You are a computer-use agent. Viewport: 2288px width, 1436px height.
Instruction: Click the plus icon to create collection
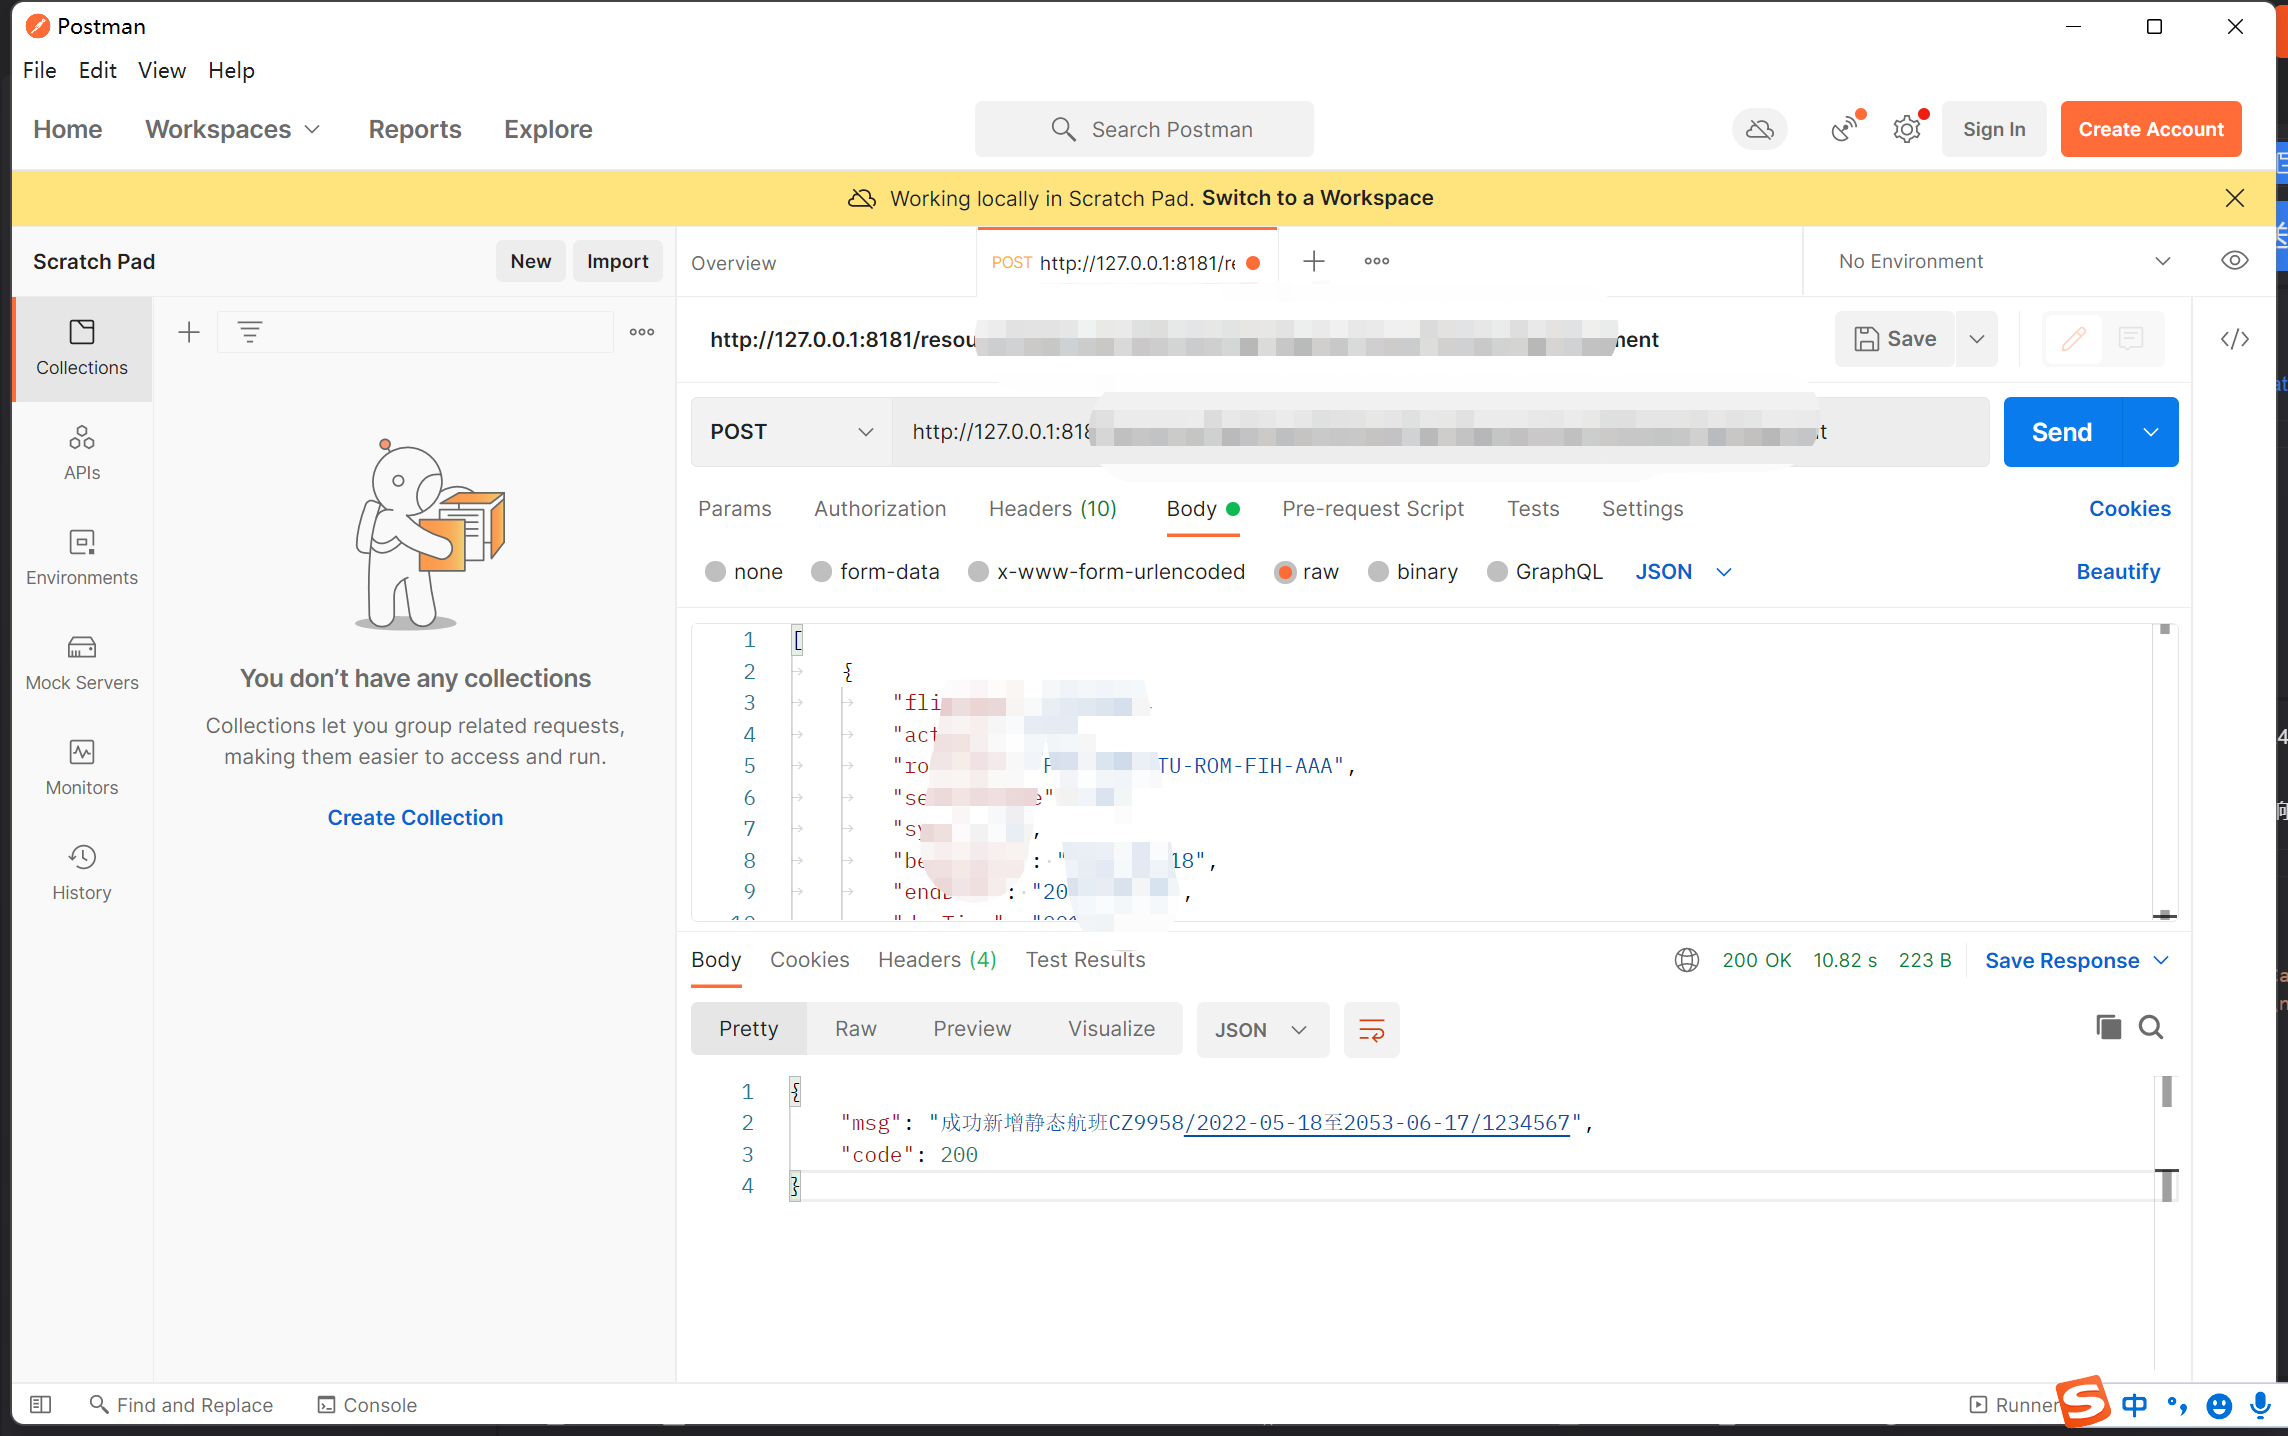pyautogui.click(x=189, y=332)
